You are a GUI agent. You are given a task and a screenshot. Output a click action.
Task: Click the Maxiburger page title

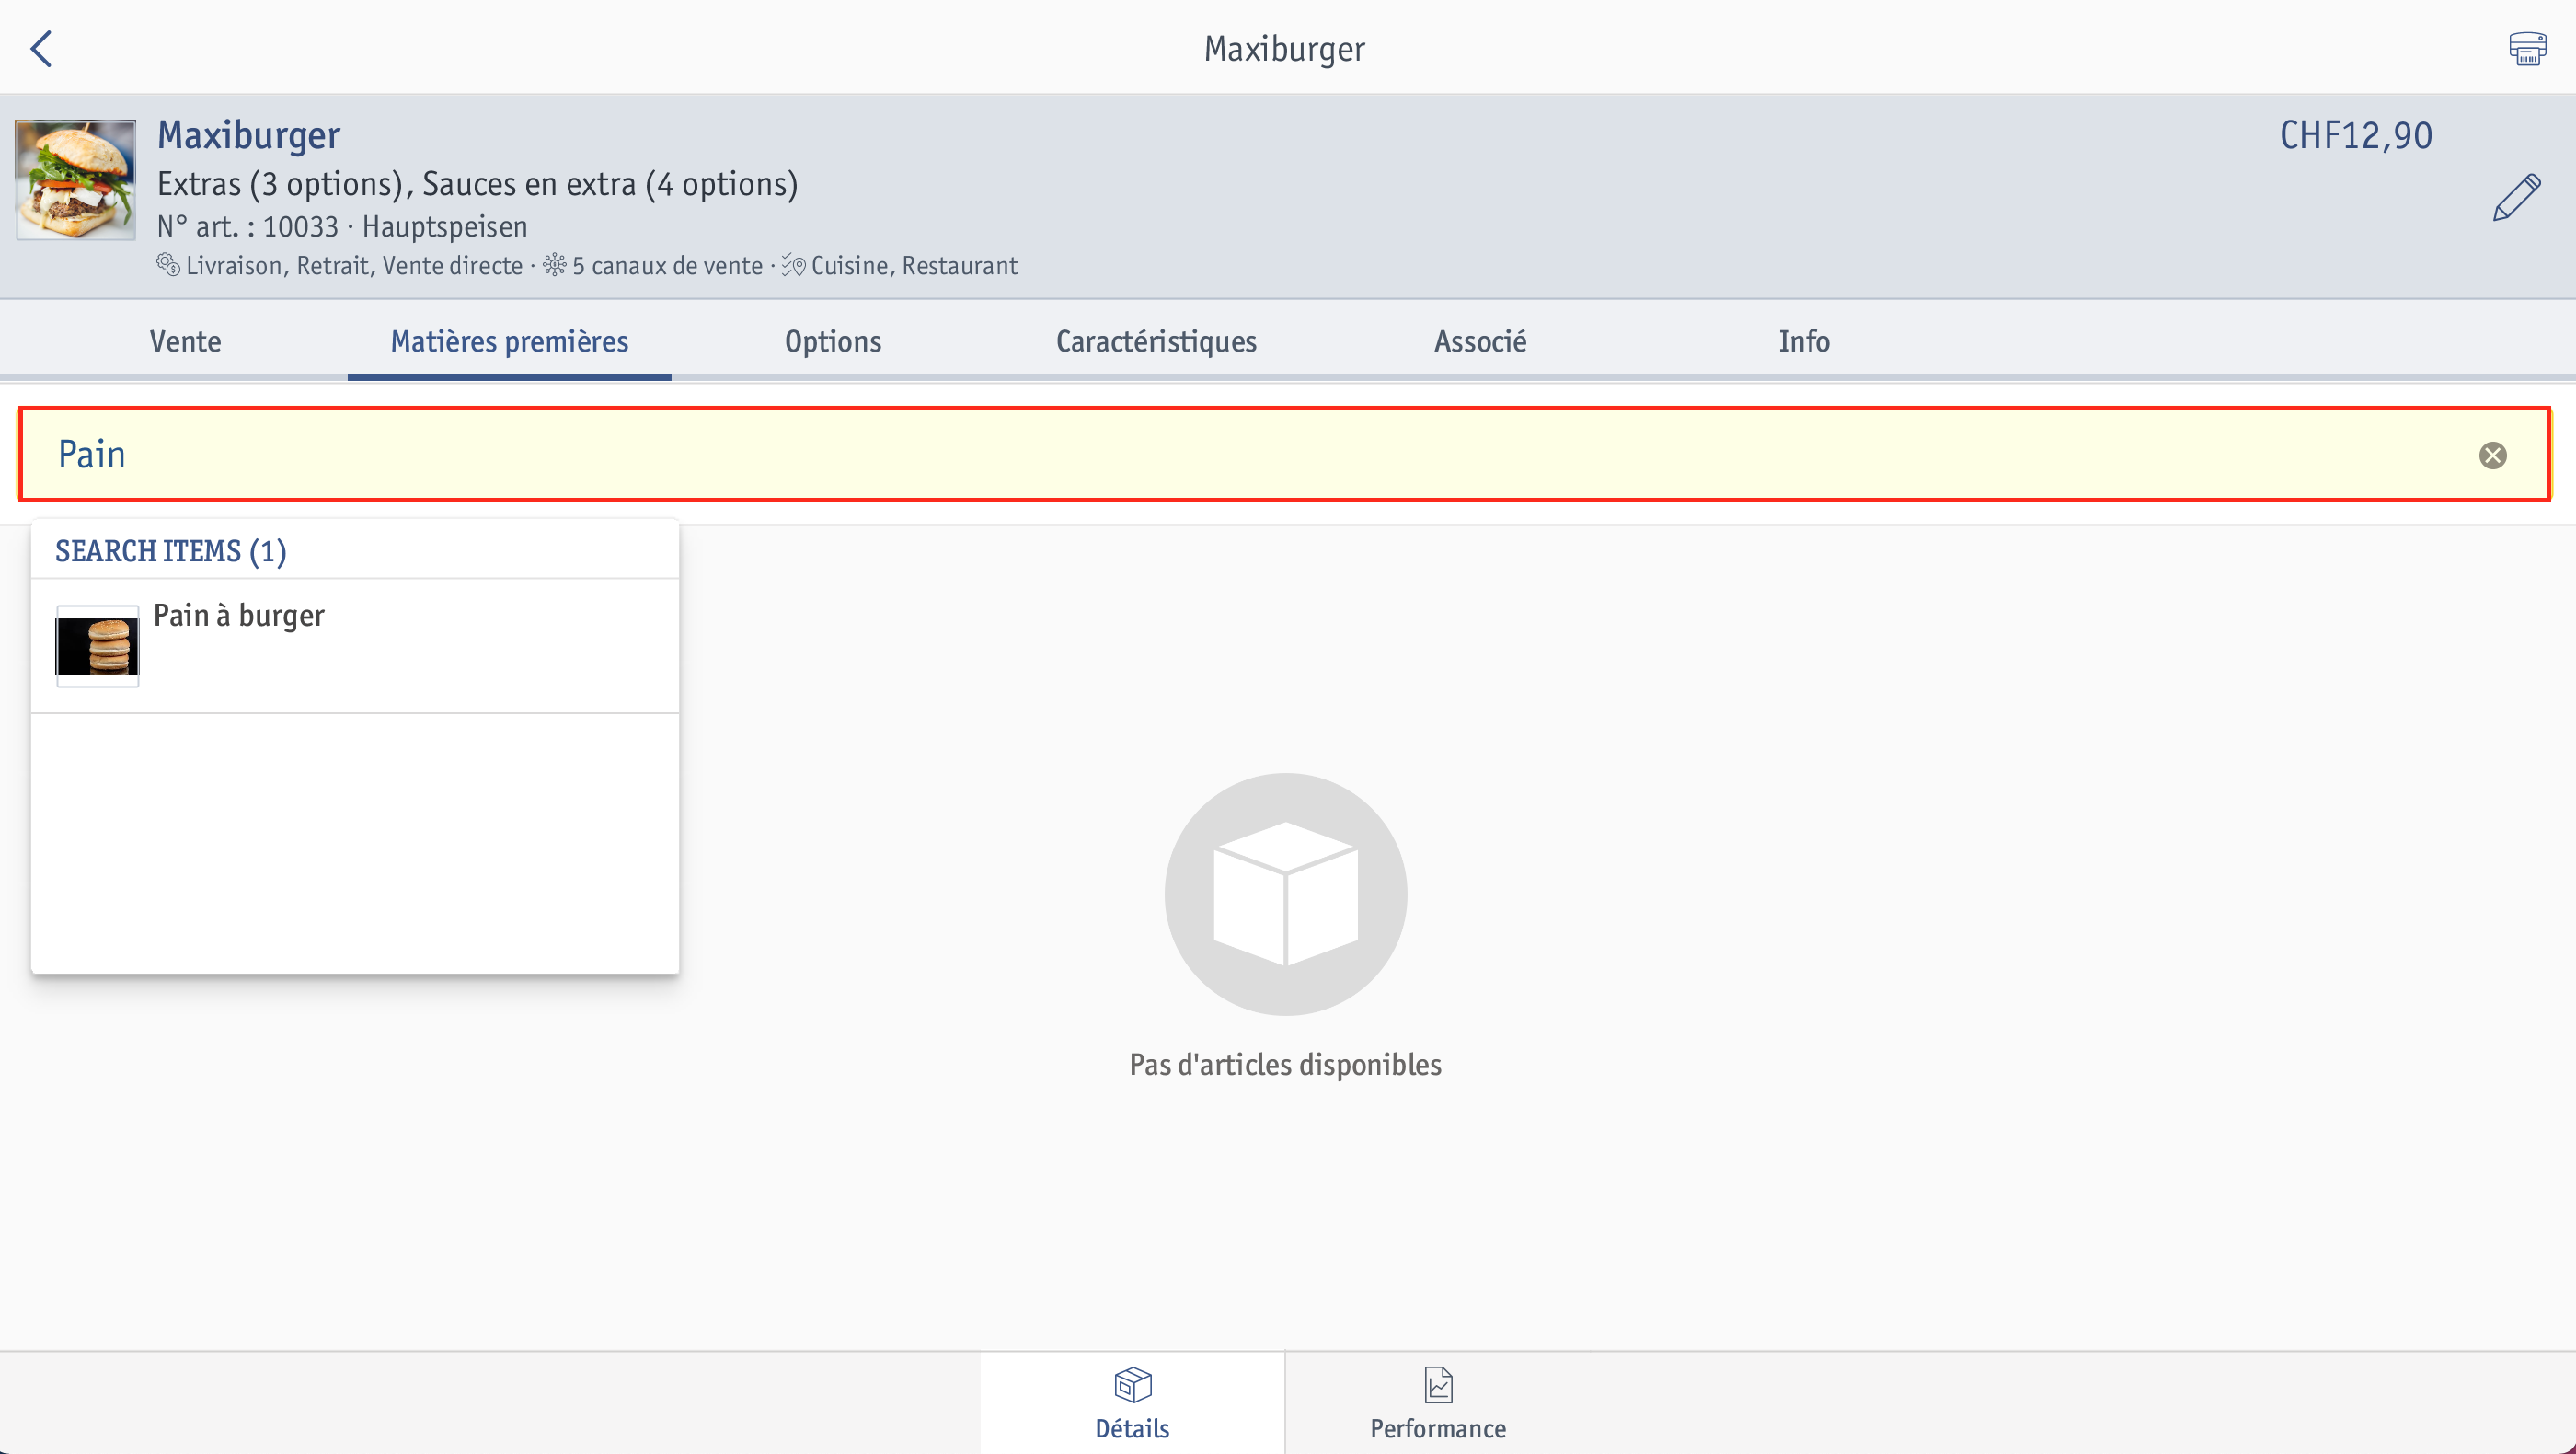tap(1284, 49)
